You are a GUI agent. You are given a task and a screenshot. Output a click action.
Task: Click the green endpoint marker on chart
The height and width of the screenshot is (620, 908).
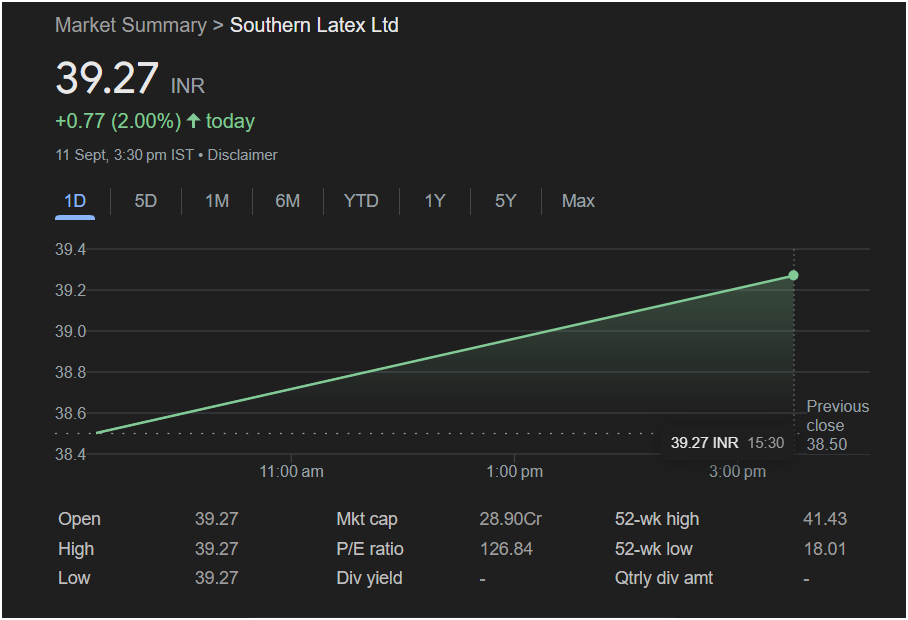793,276
